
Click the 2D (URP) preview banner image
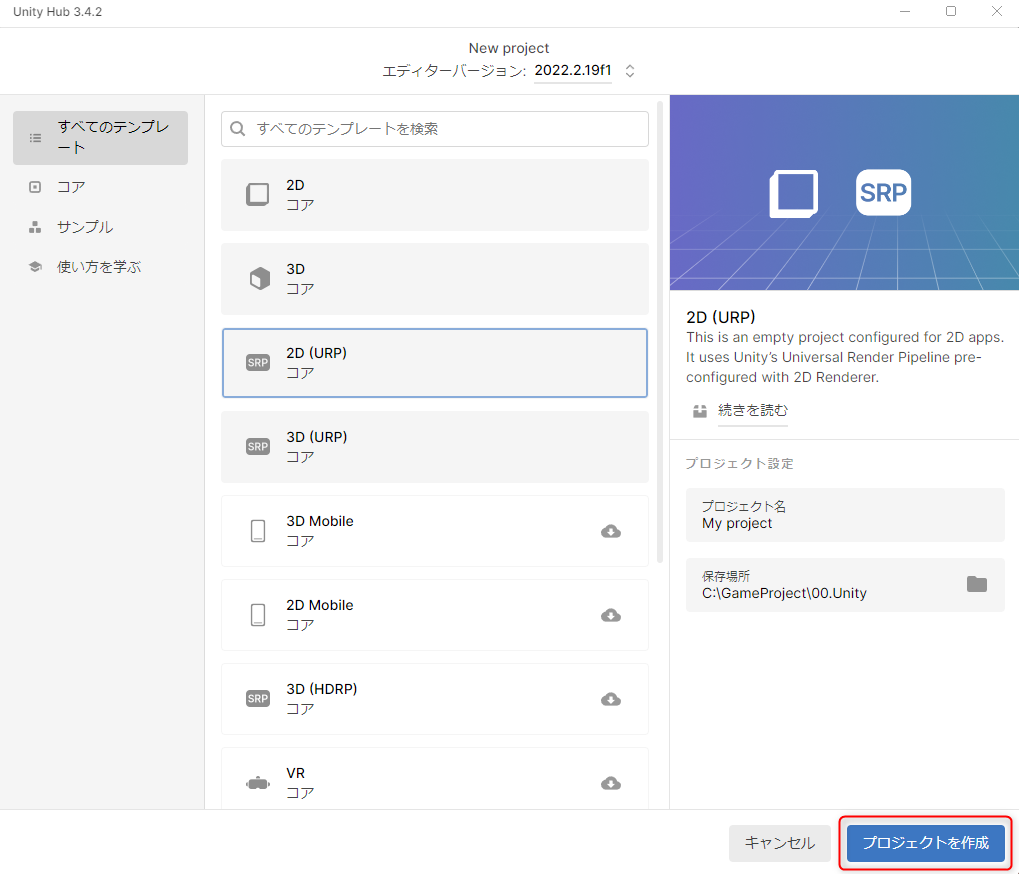(844, 192)
